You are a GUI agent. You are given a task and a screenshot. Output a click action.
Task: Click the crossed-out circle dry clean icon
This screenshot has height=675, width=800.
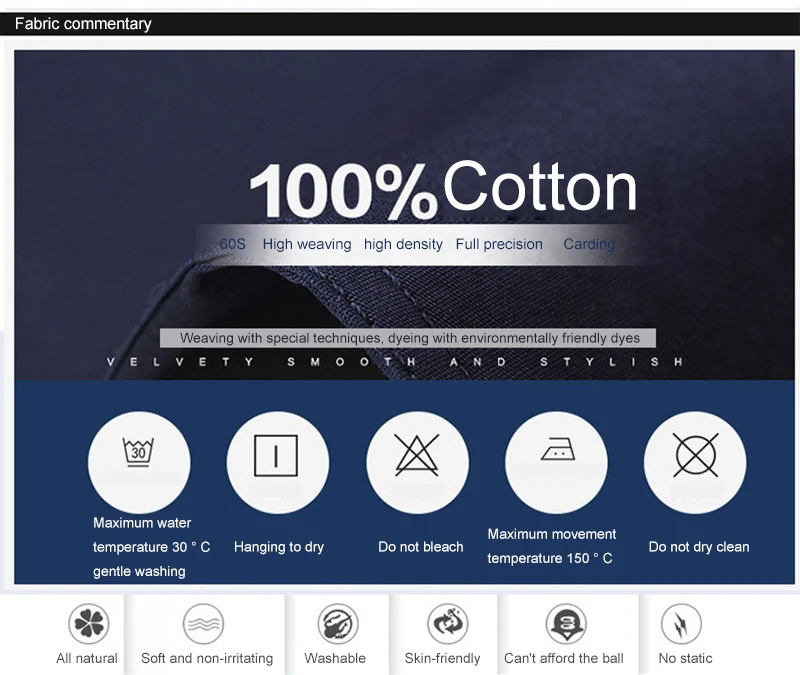(696, 455)
